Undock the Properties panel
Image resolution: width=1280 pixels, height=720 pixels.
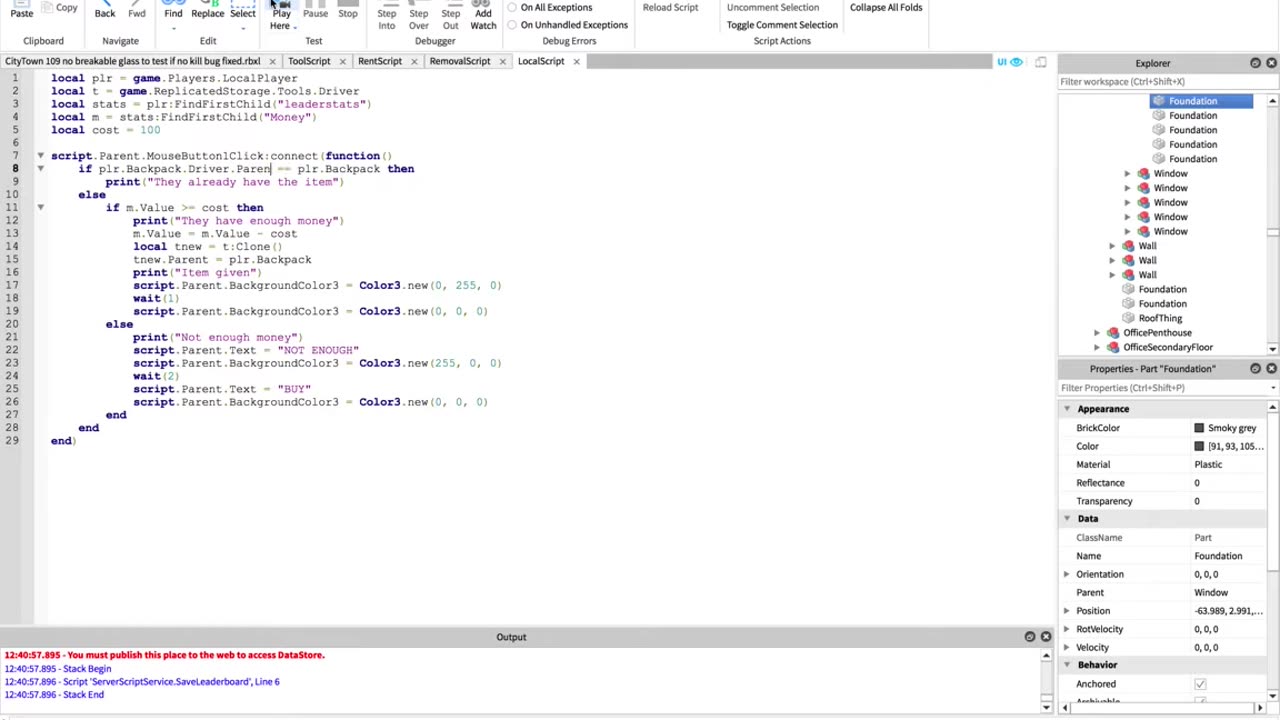tap(1255, 368)
